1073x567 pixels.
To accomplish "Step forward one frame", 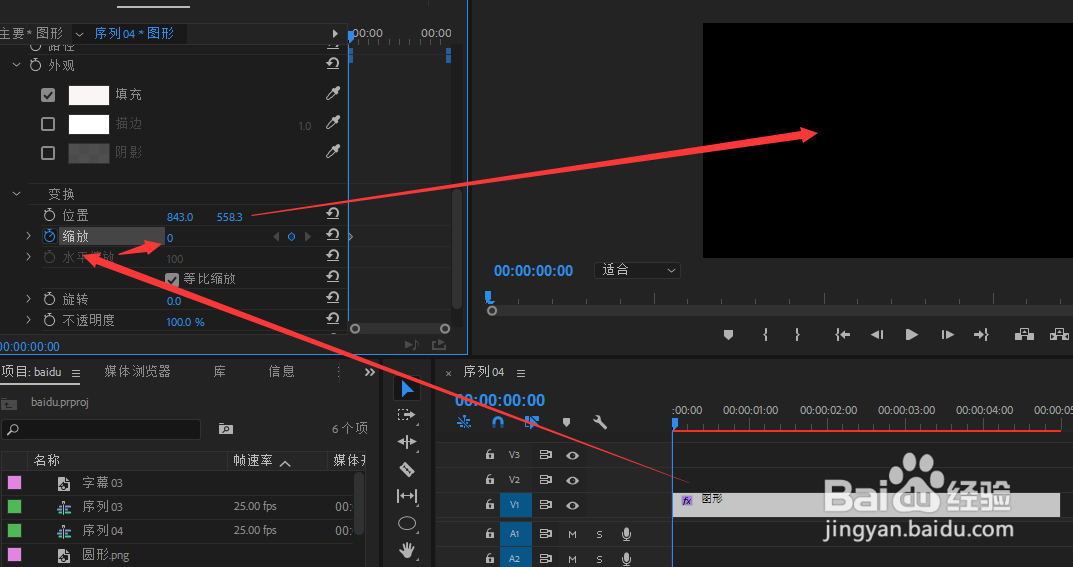I will pos(947,334).
